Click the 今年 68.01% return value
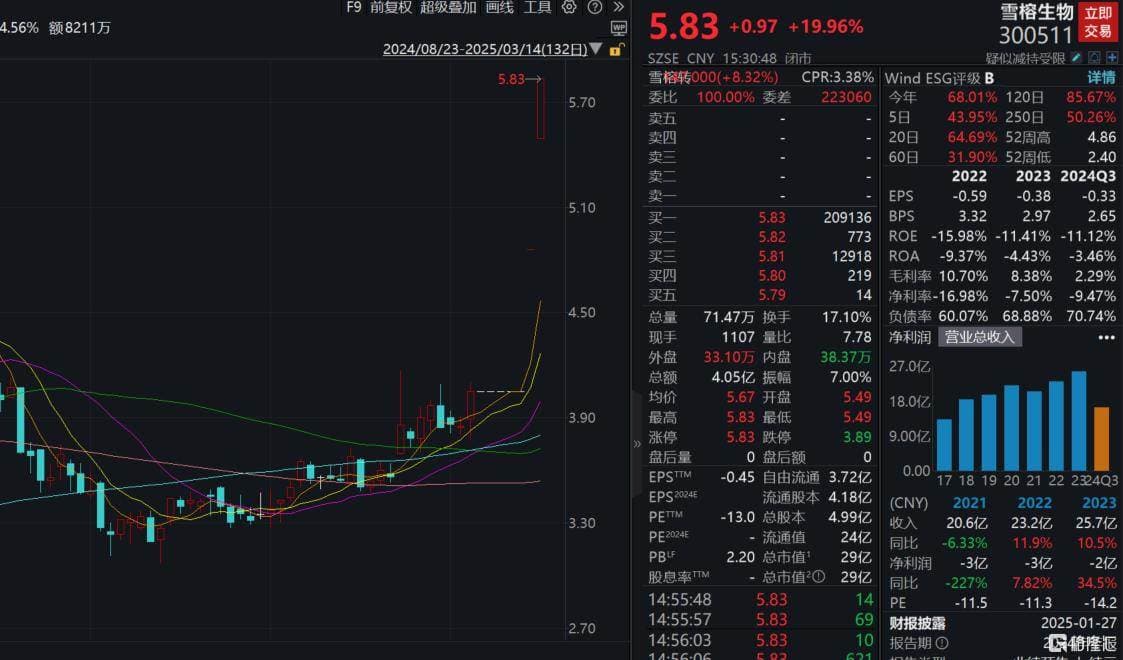This screenshot has height=660, width=1123. [972, 97]
